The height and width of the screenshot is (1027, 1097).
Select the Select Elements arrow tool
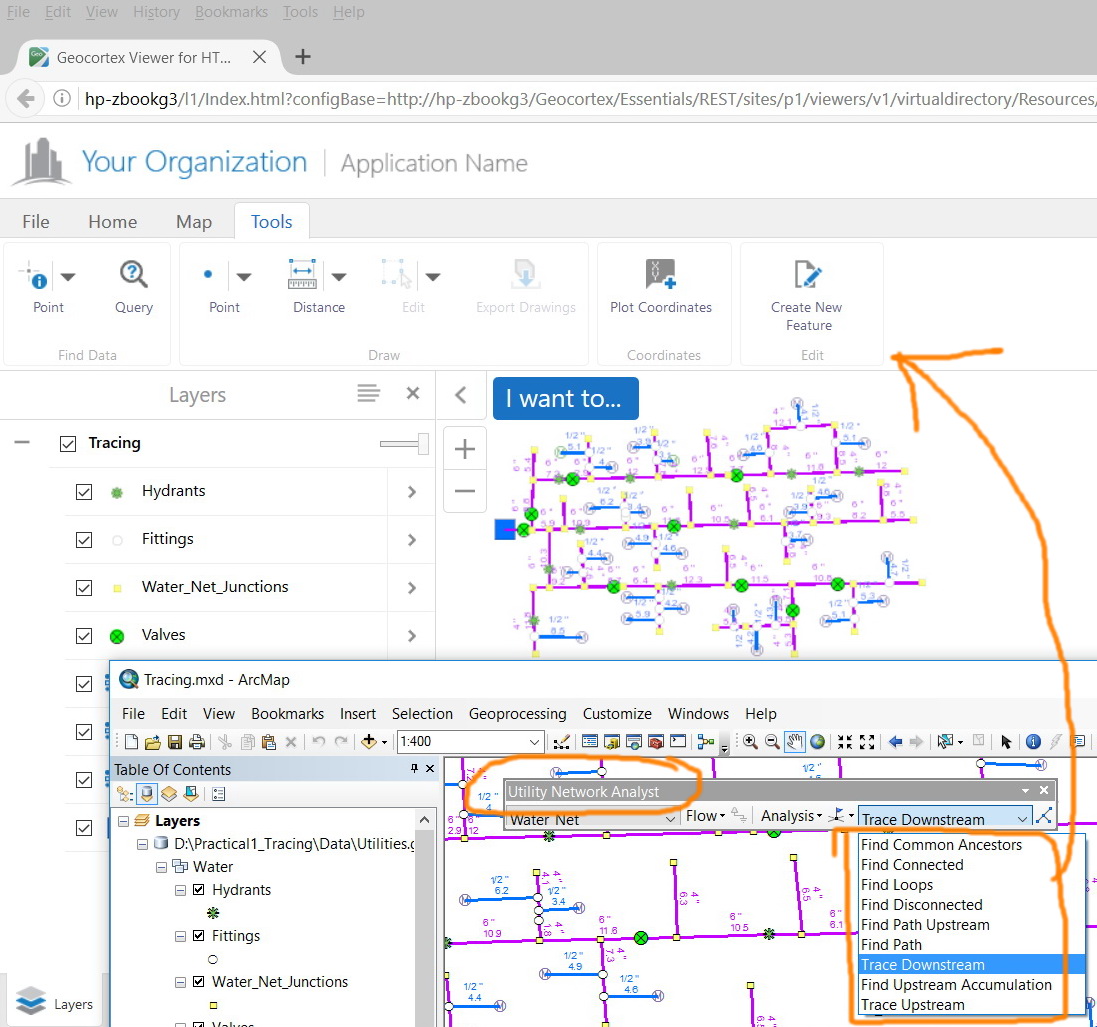point(1006,742)
